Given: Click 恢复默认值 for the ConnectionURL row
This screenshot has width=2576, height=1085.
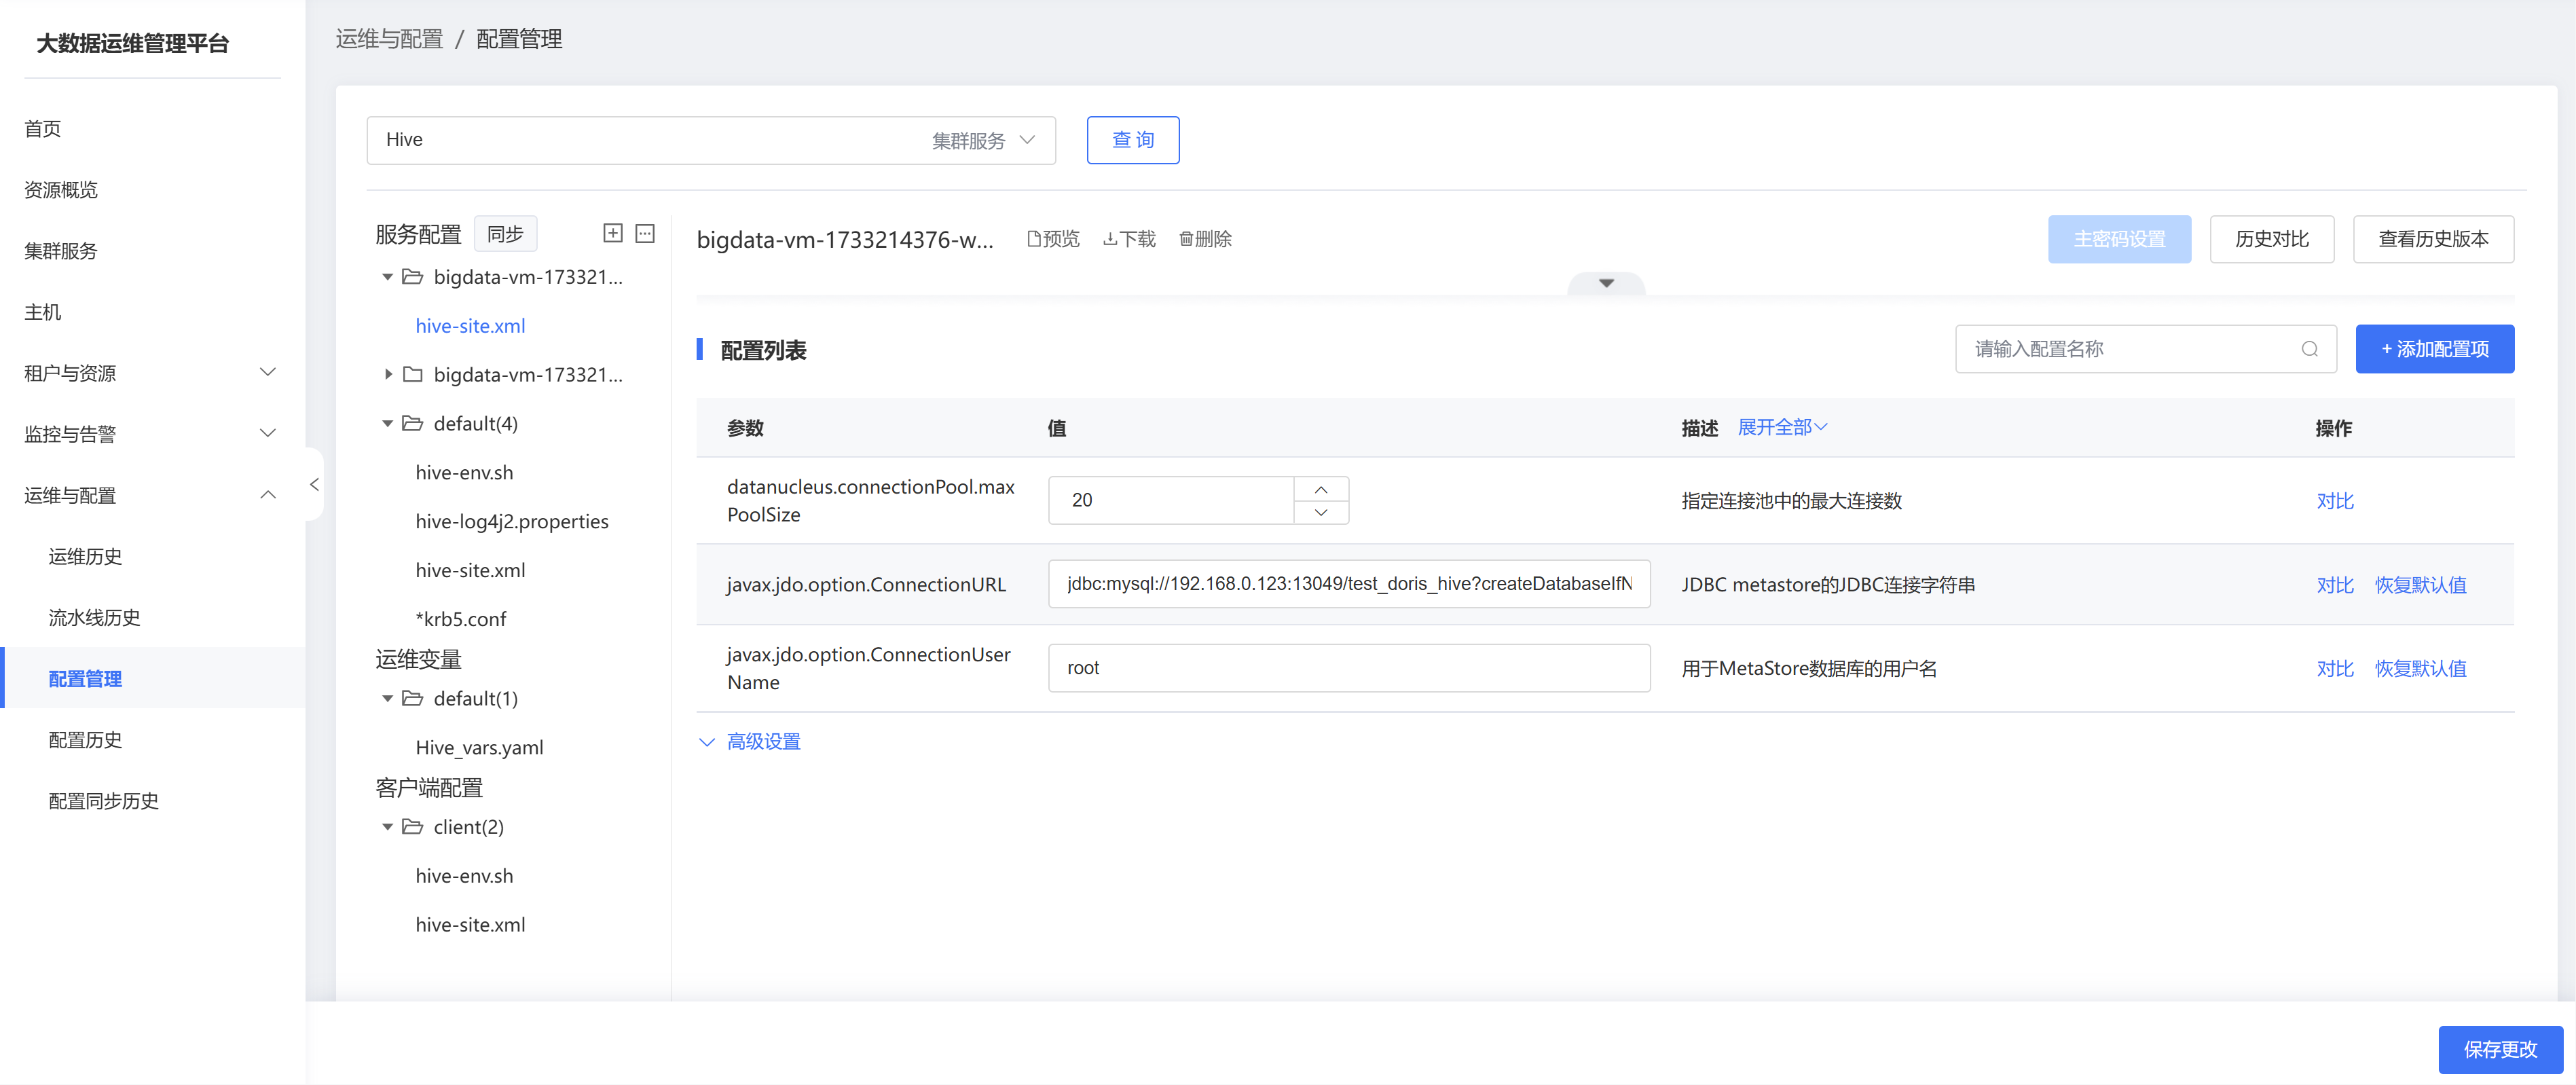Looking at the screenshot, I should coord(2420,585).
